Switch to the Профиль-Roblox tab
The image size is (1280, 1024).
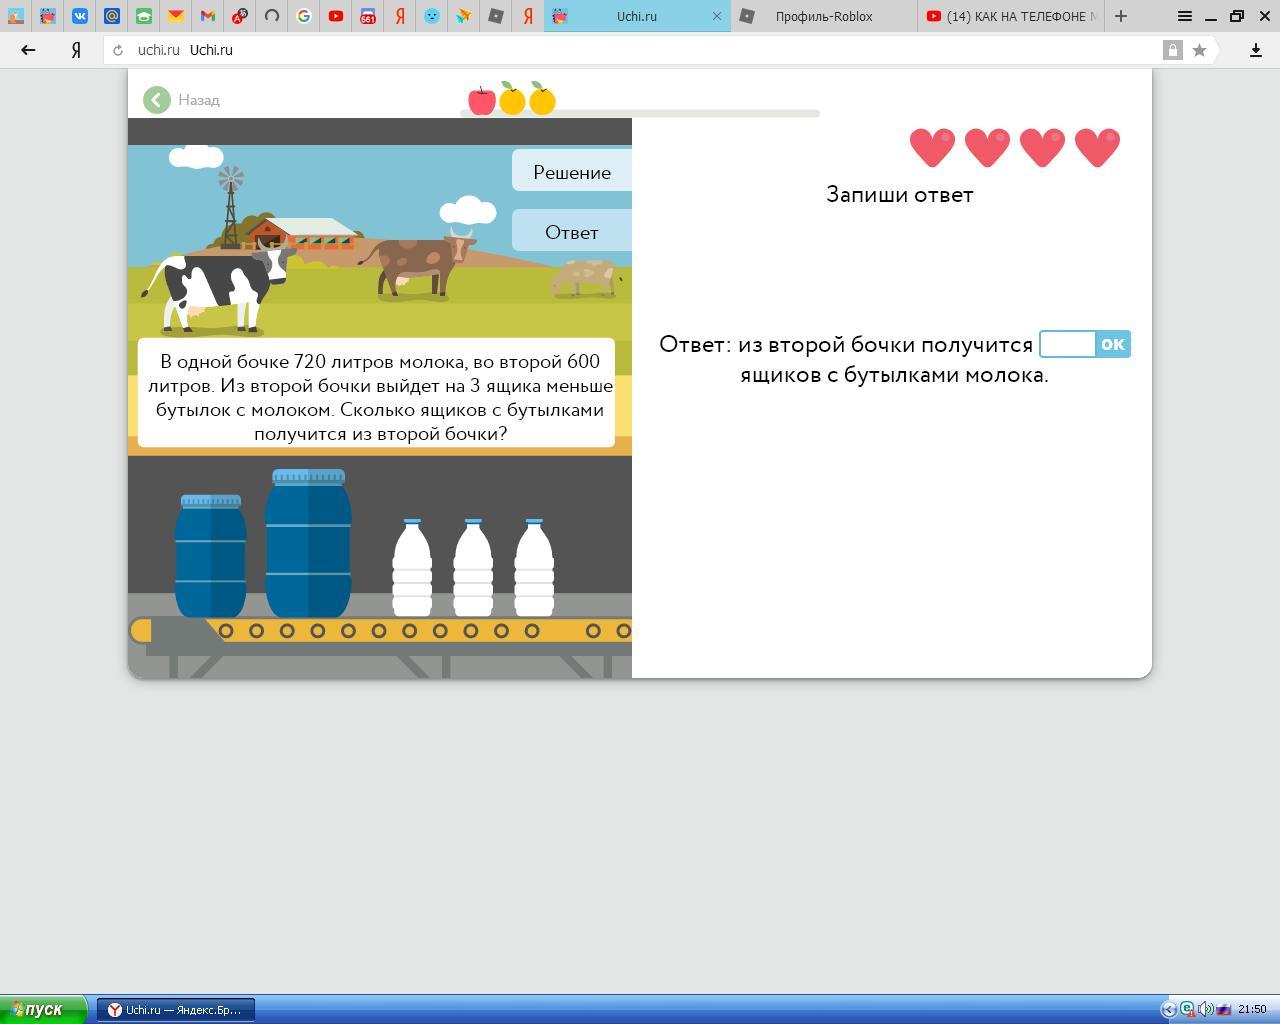click(x=824, y=16)
